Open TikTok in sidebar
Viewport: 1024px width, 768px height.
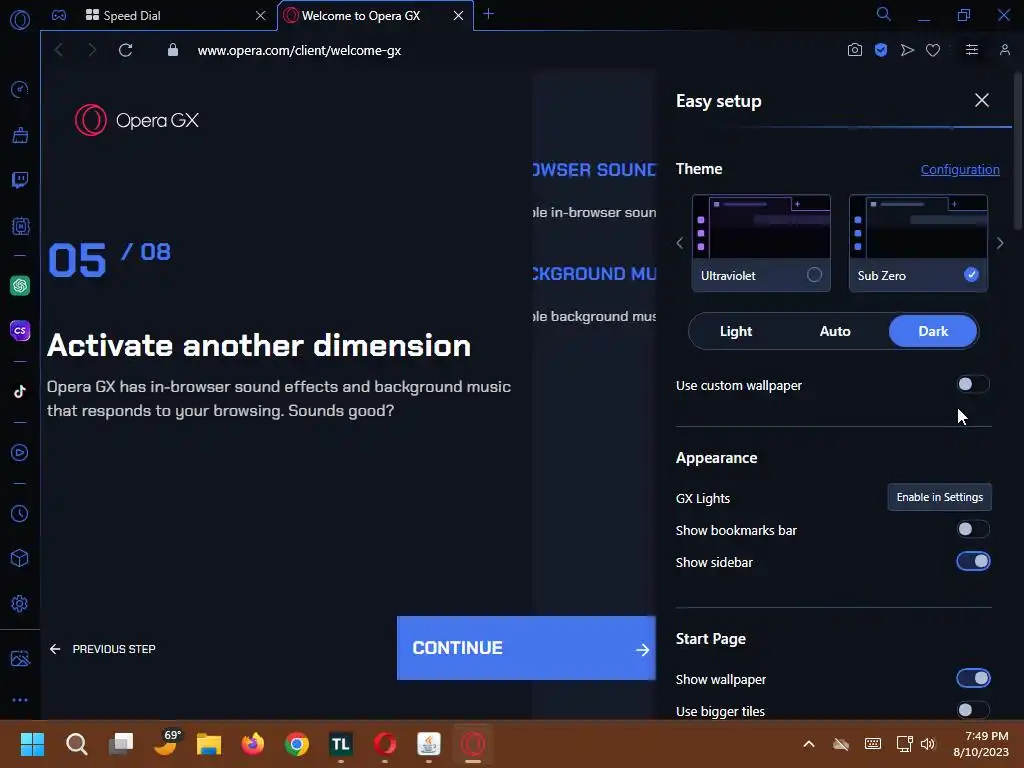(20, 391)
